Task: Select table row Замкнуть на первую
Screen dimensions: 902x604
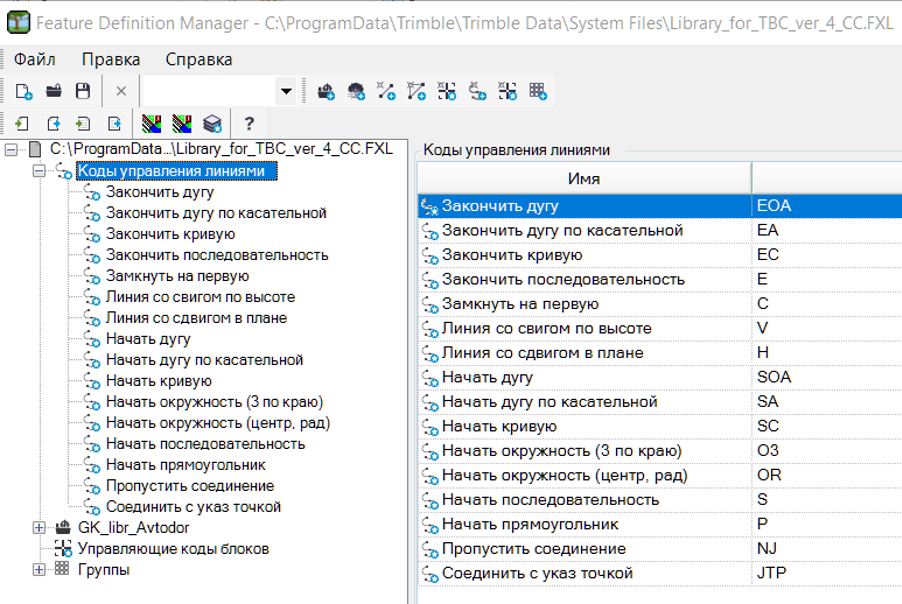Action: pos(660,304)
